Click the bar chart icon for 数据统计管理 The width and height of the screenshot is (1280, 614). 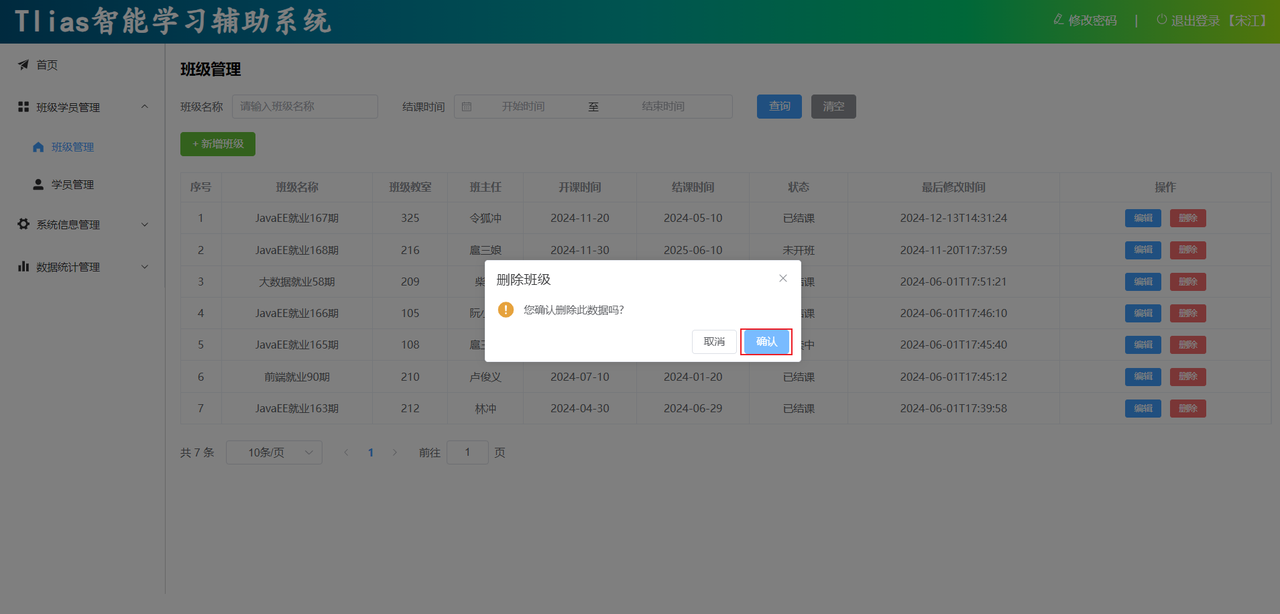[x=23, y=267]
